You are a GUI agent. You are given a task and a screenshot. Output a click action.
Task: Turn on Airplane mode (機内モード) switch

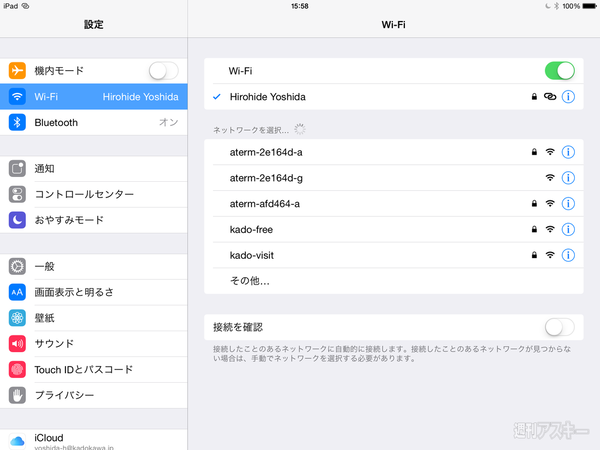click(x=163, y=71)
